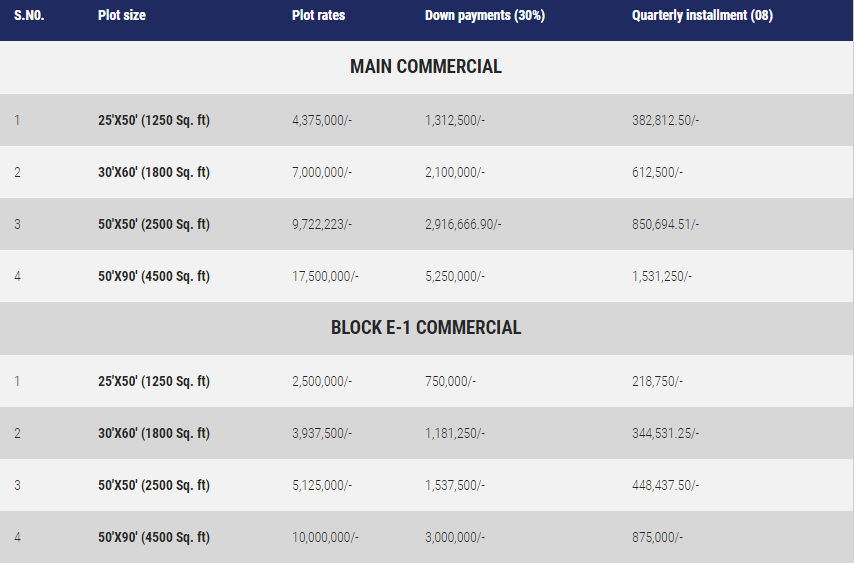Click the "Plot size" column header

point(122,16)
